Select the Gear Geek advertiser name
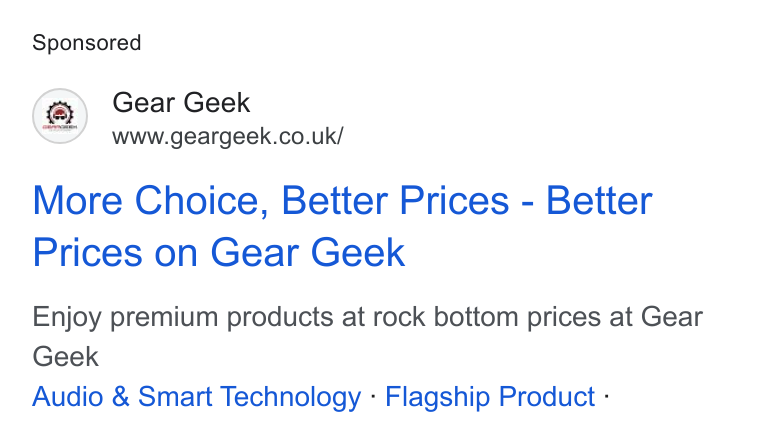 (181, 103)
